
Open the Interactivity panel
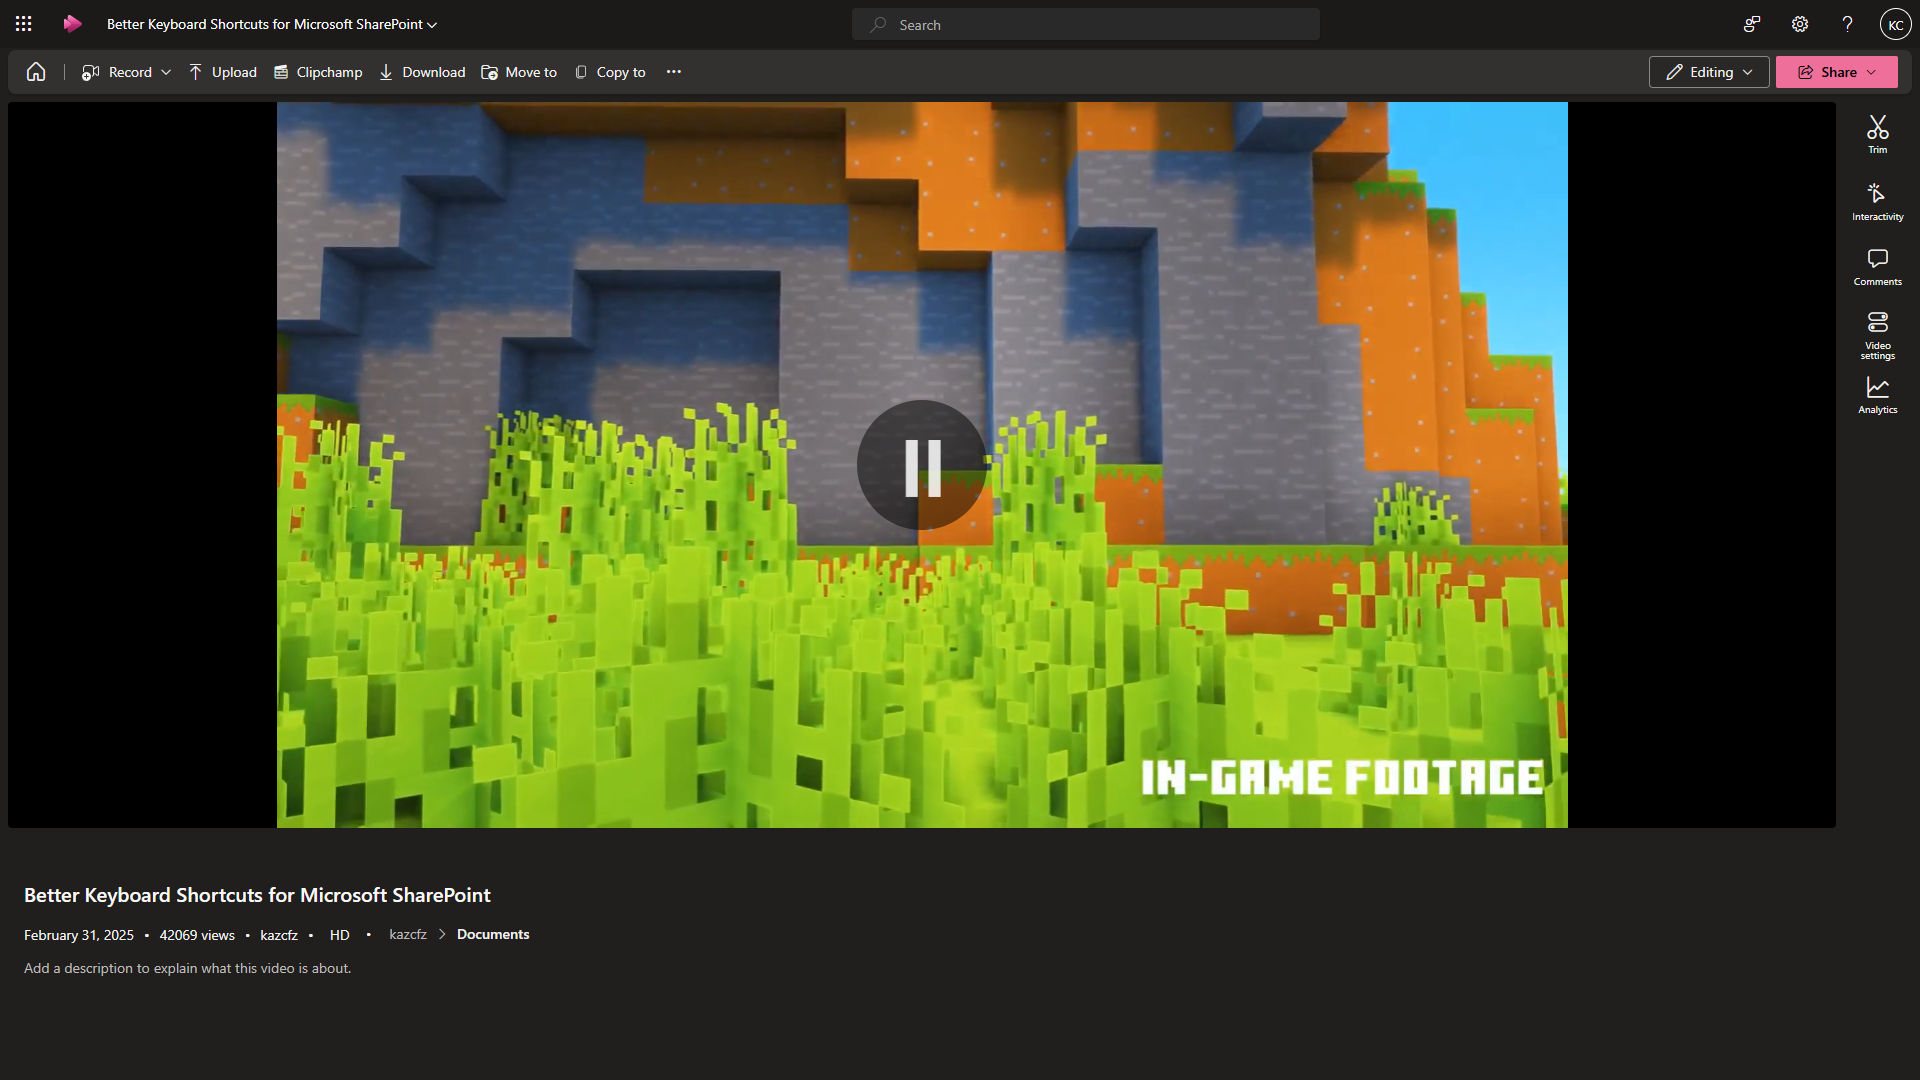(1877, 201)
